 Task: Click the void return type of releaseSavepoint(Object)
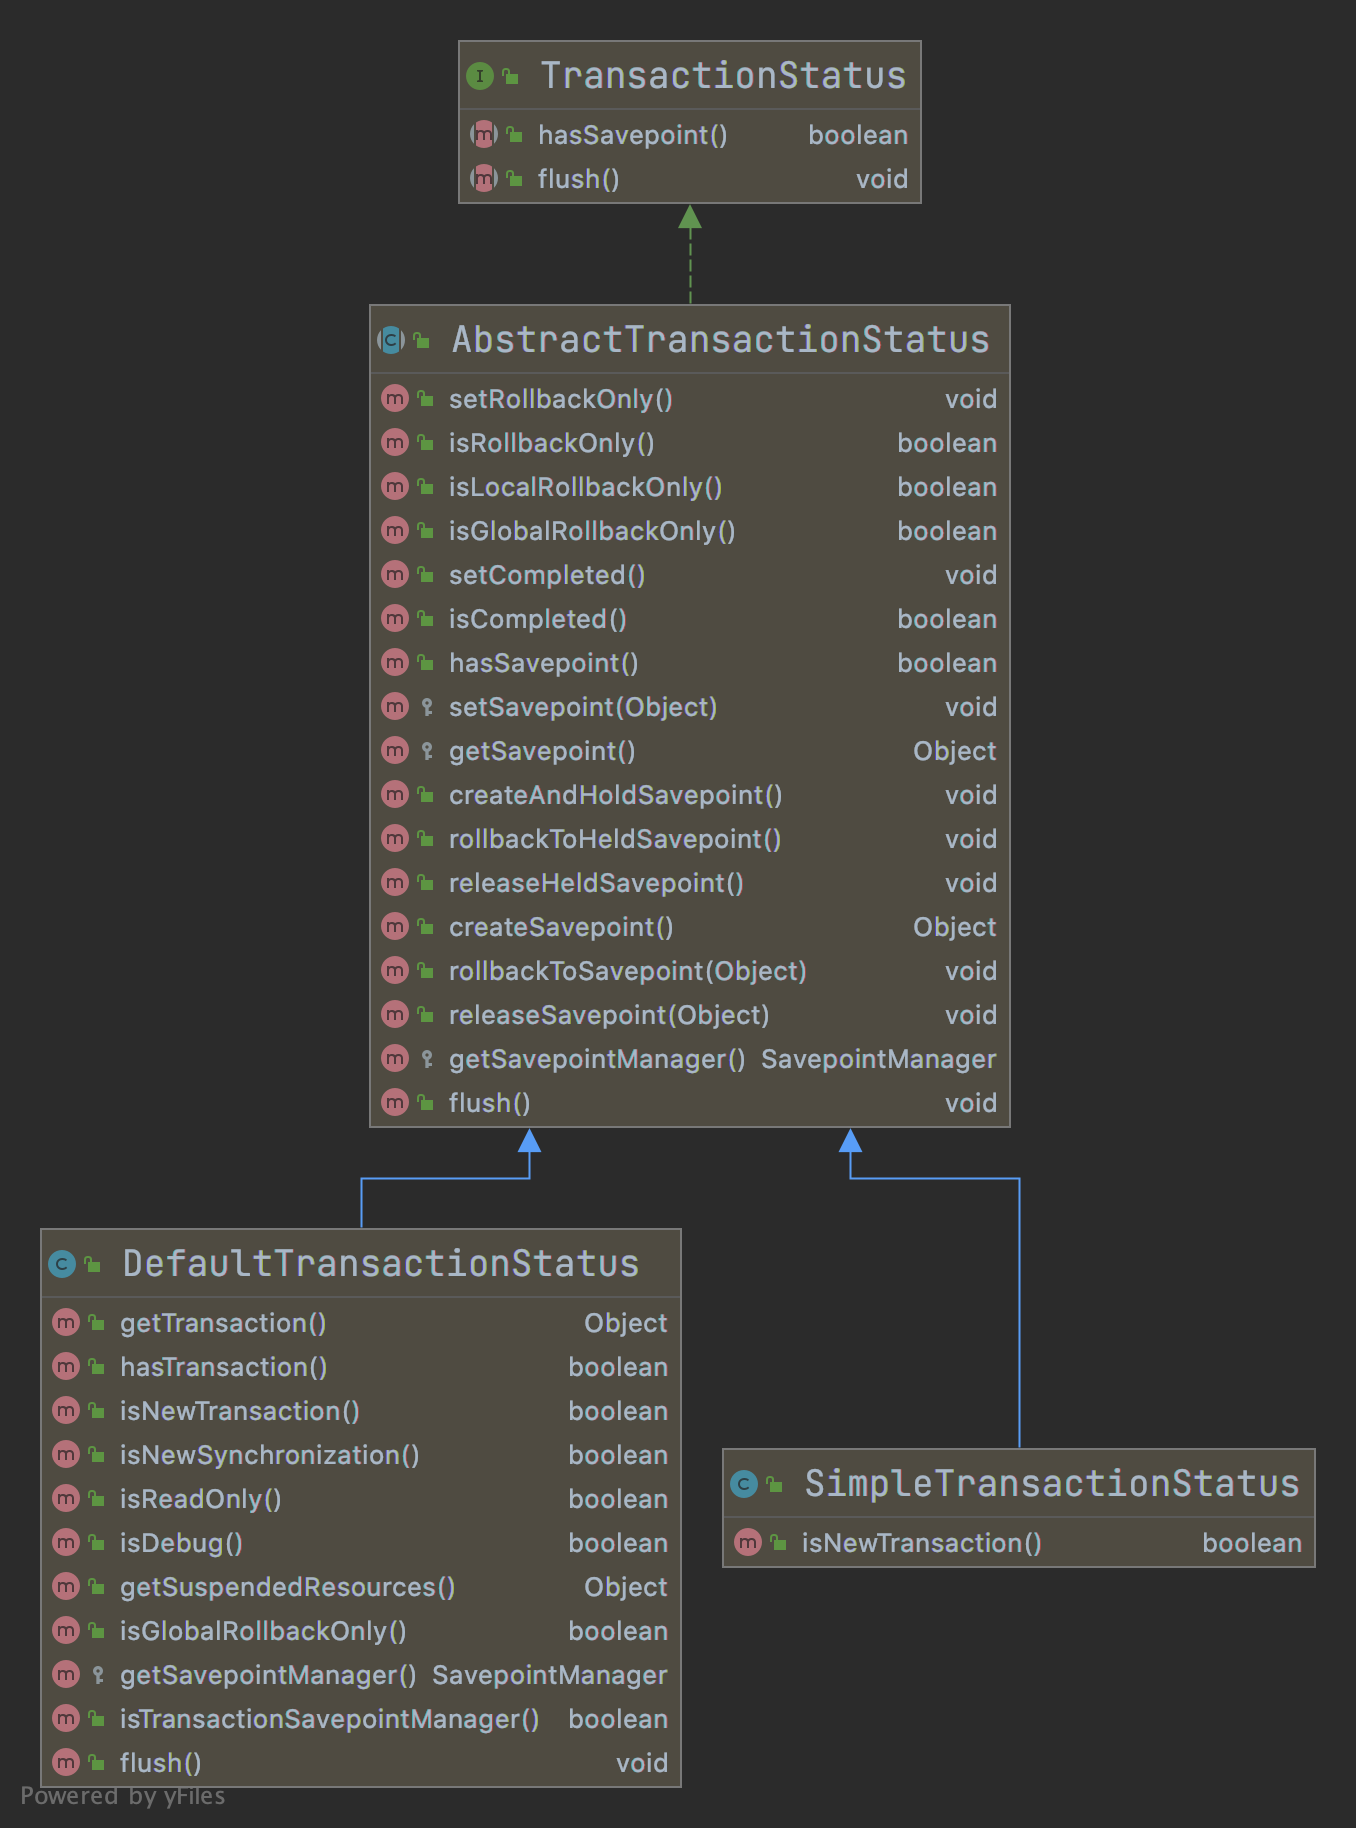pyautogui.click(x=971, y=1015)
